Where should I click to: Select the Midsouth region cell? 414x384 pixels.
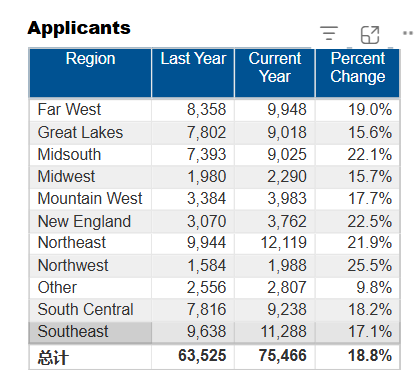coord(90,155)
